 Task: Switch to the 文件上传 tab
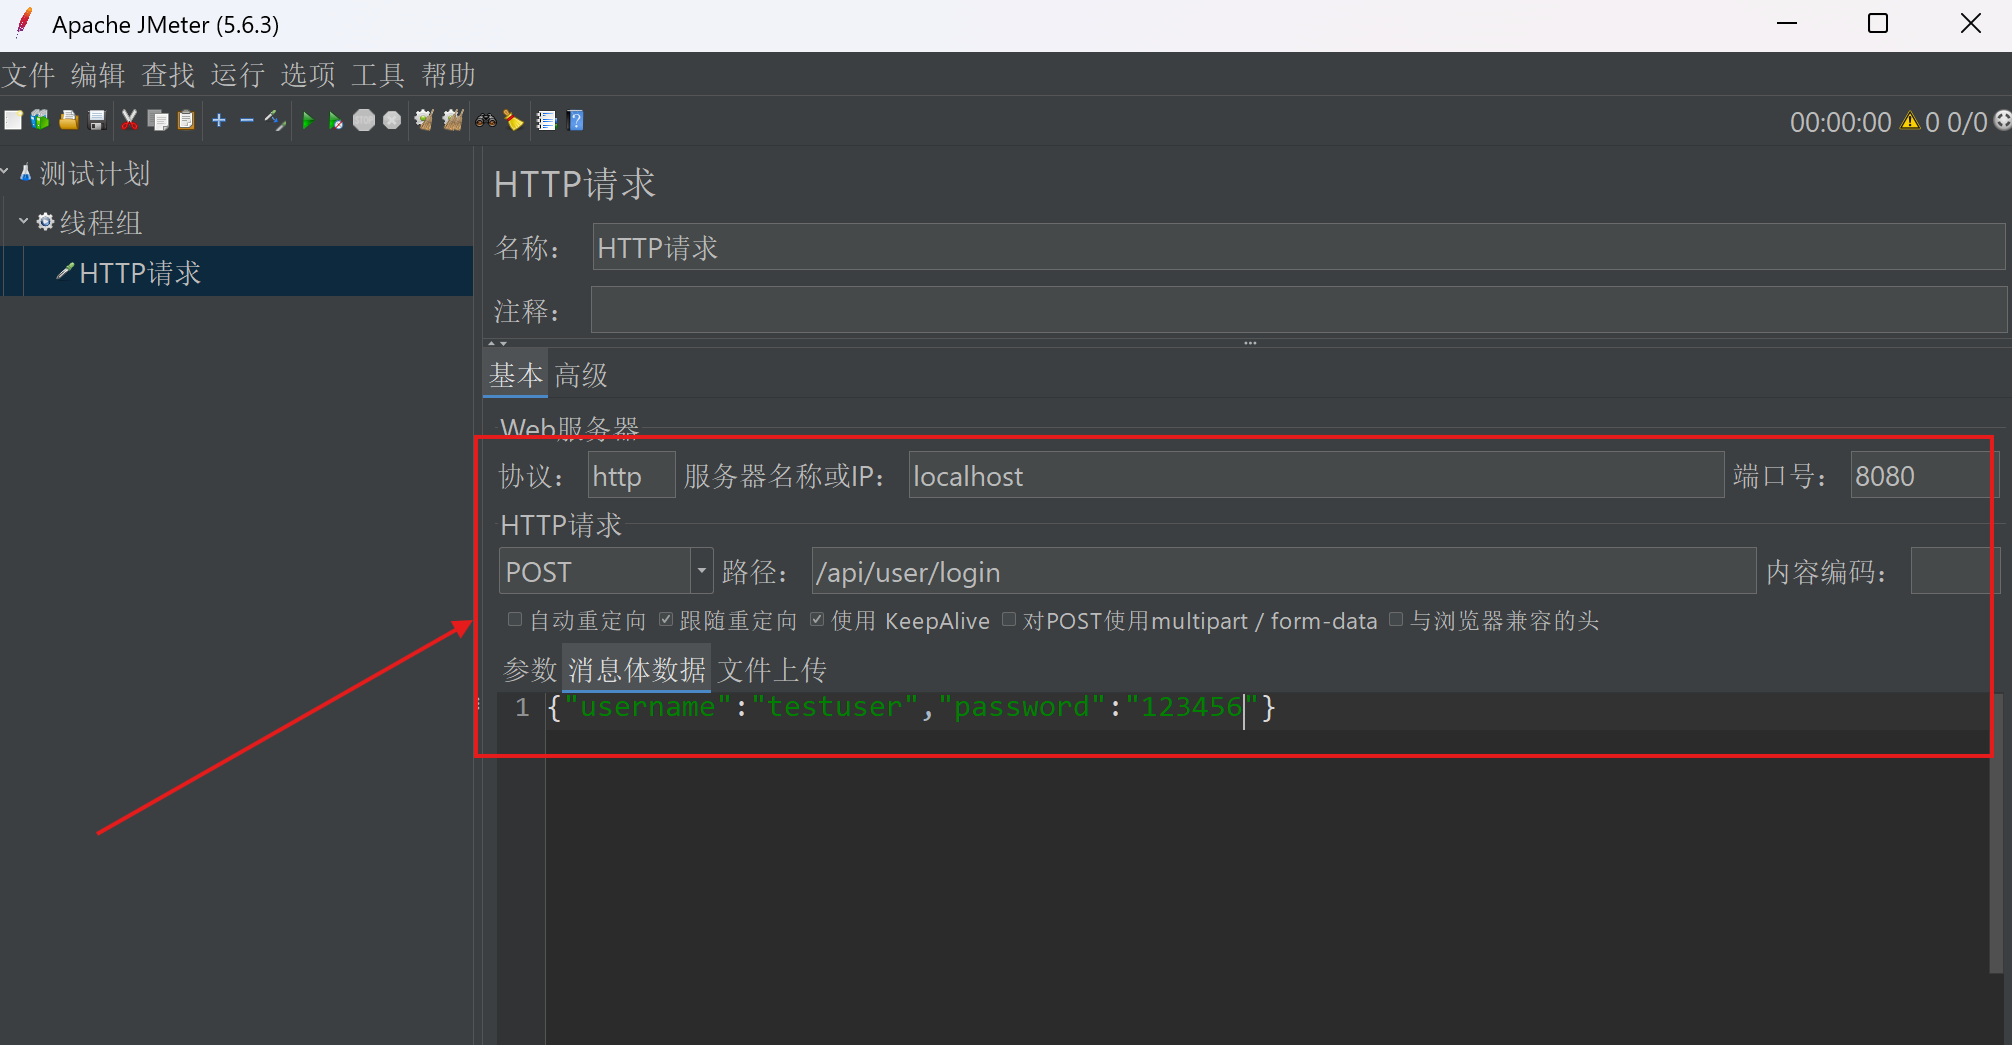point(772,669)
